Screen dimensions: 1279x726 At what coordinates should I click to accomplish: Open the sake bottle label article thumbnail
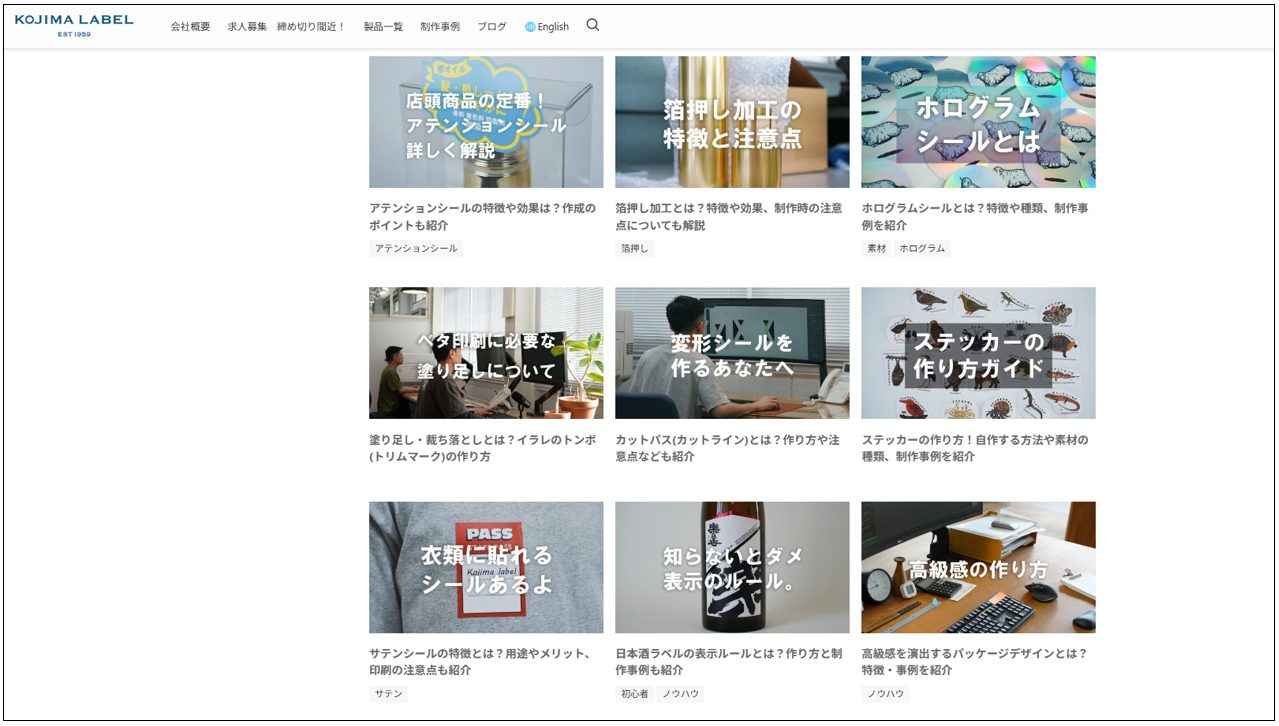coord(732,567)
